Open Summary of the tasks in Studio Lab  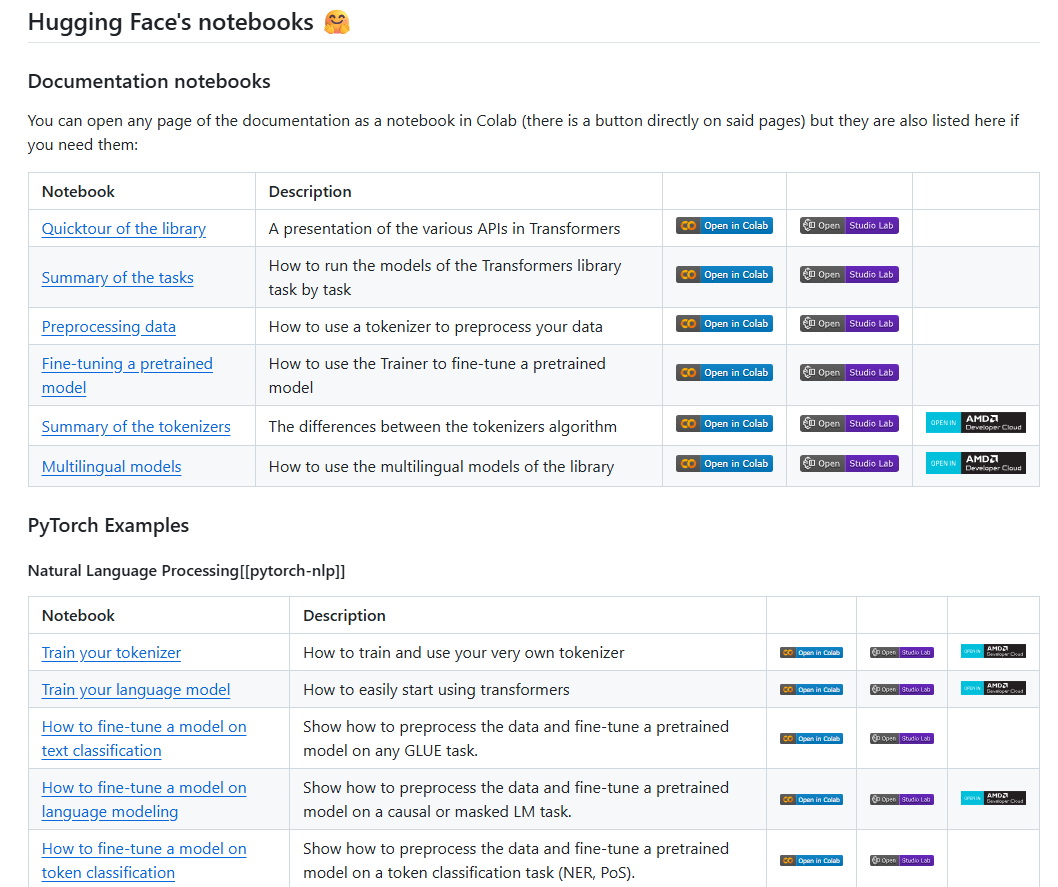[x=849, y=274]
